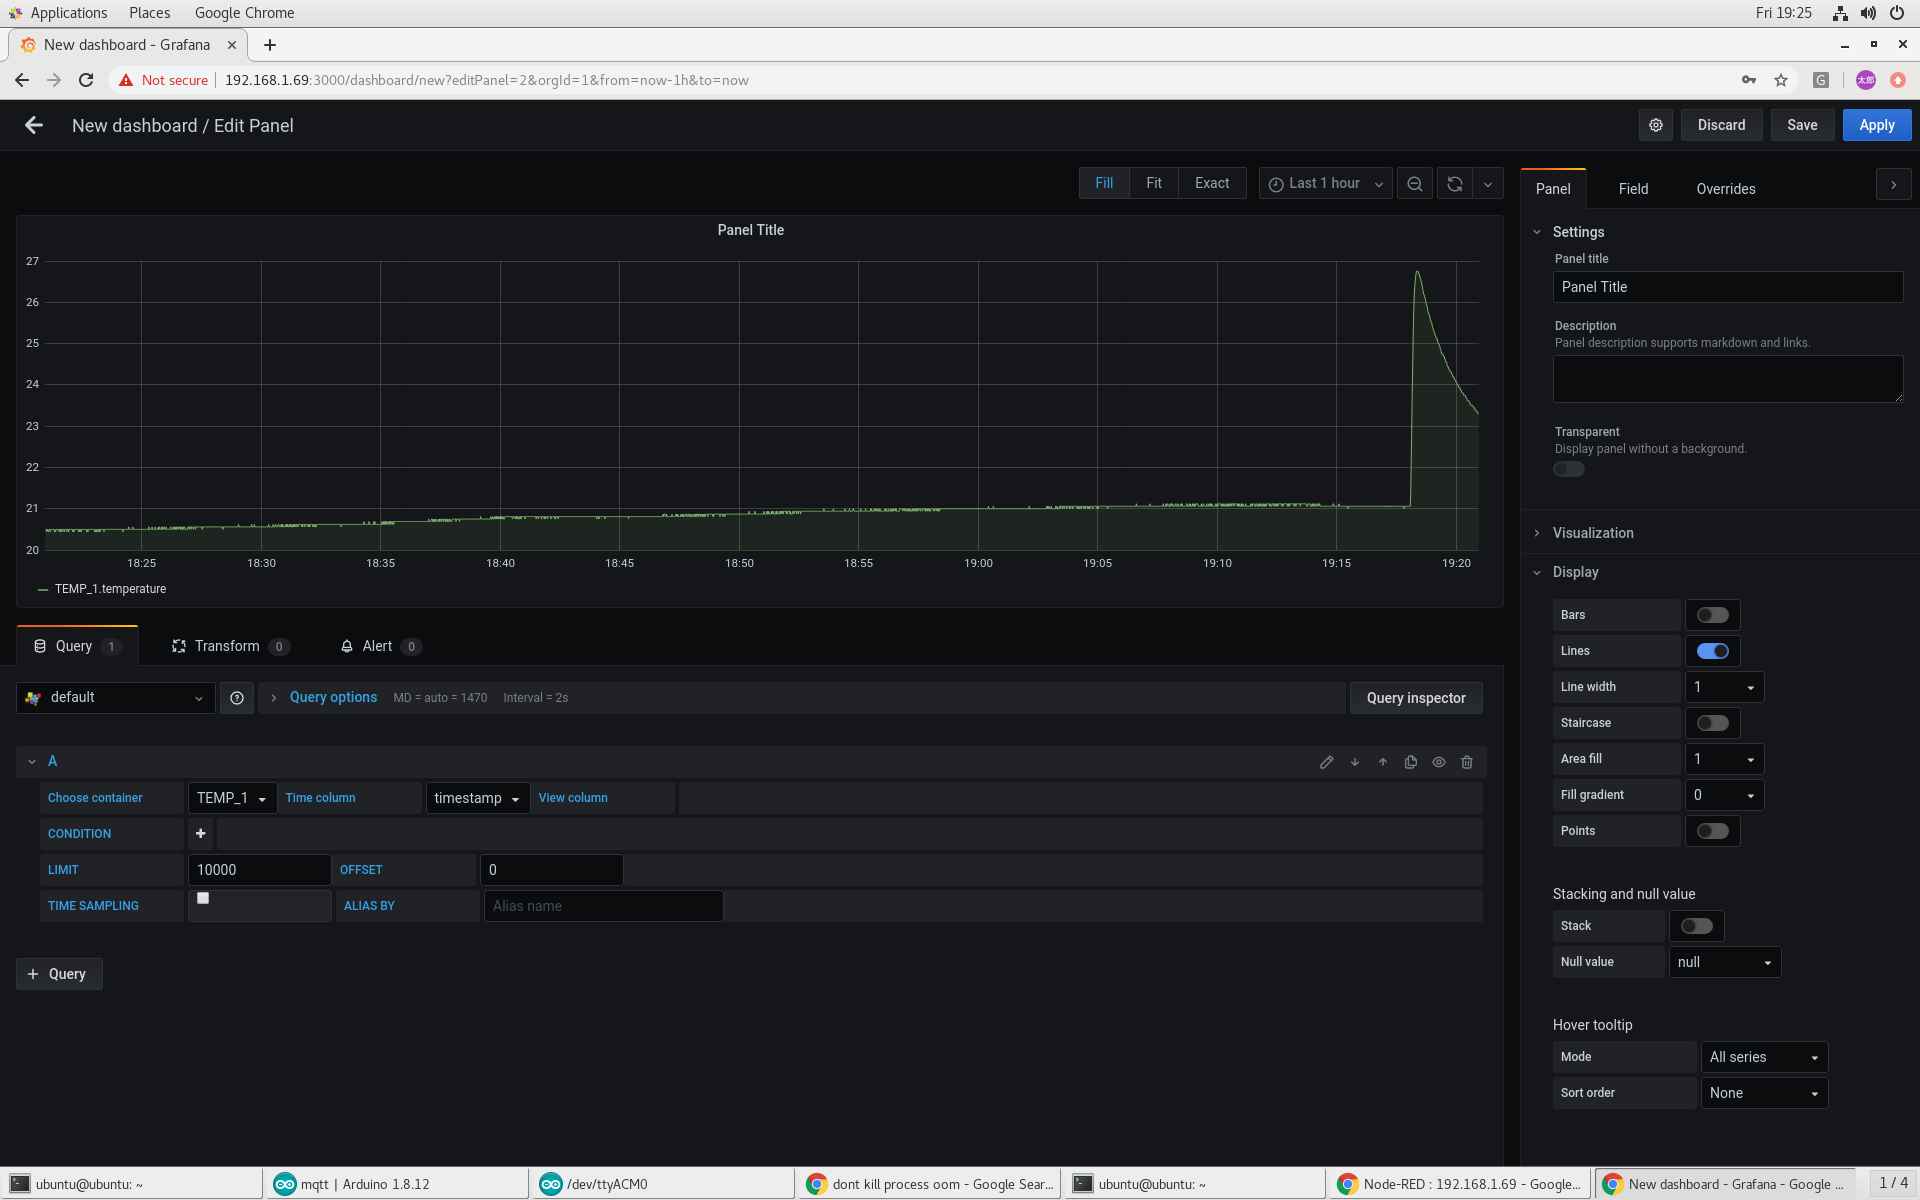Viewport: 1920px width, 1200px height.
Task: Click inside the Alias name field
Action: click(603, 906)
